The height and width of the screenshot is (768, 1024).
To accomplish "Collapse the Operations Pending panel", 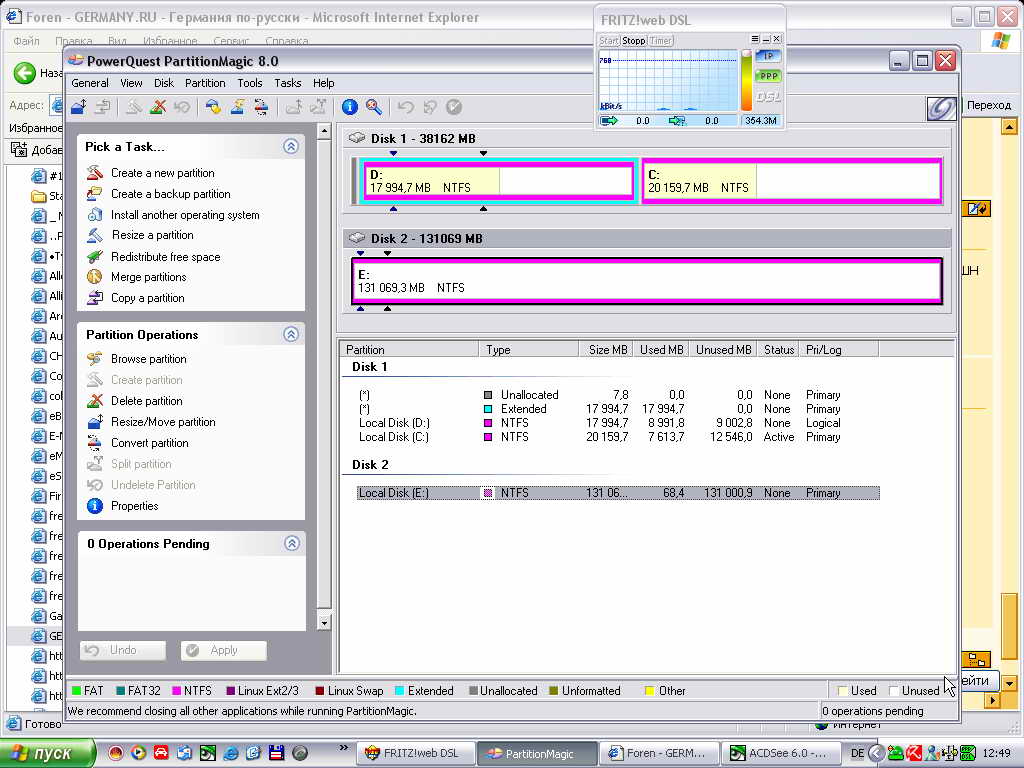I will [291, 543].
